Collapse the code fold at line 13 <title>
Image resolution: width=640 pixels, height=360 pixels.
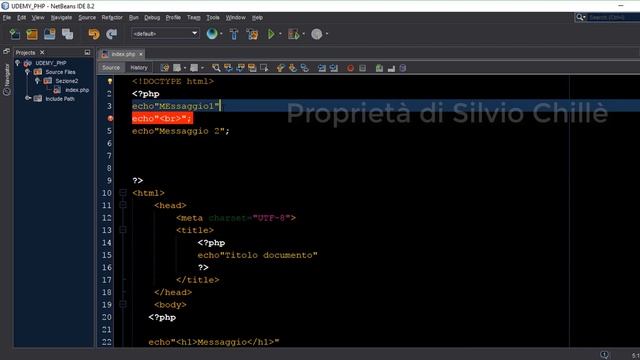pos(123,230)
